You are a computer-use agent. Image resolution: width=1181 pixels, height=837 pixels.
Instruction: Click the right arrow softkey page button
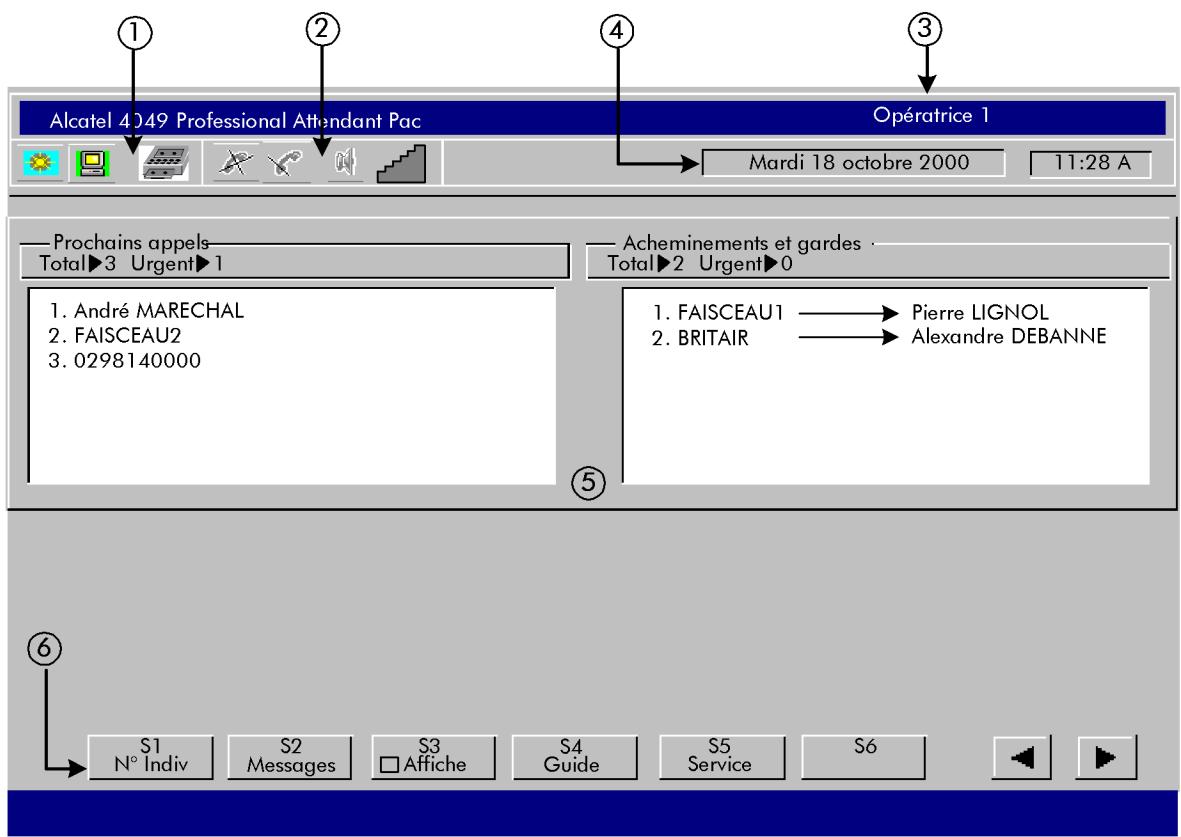(x=1106, y=757)
